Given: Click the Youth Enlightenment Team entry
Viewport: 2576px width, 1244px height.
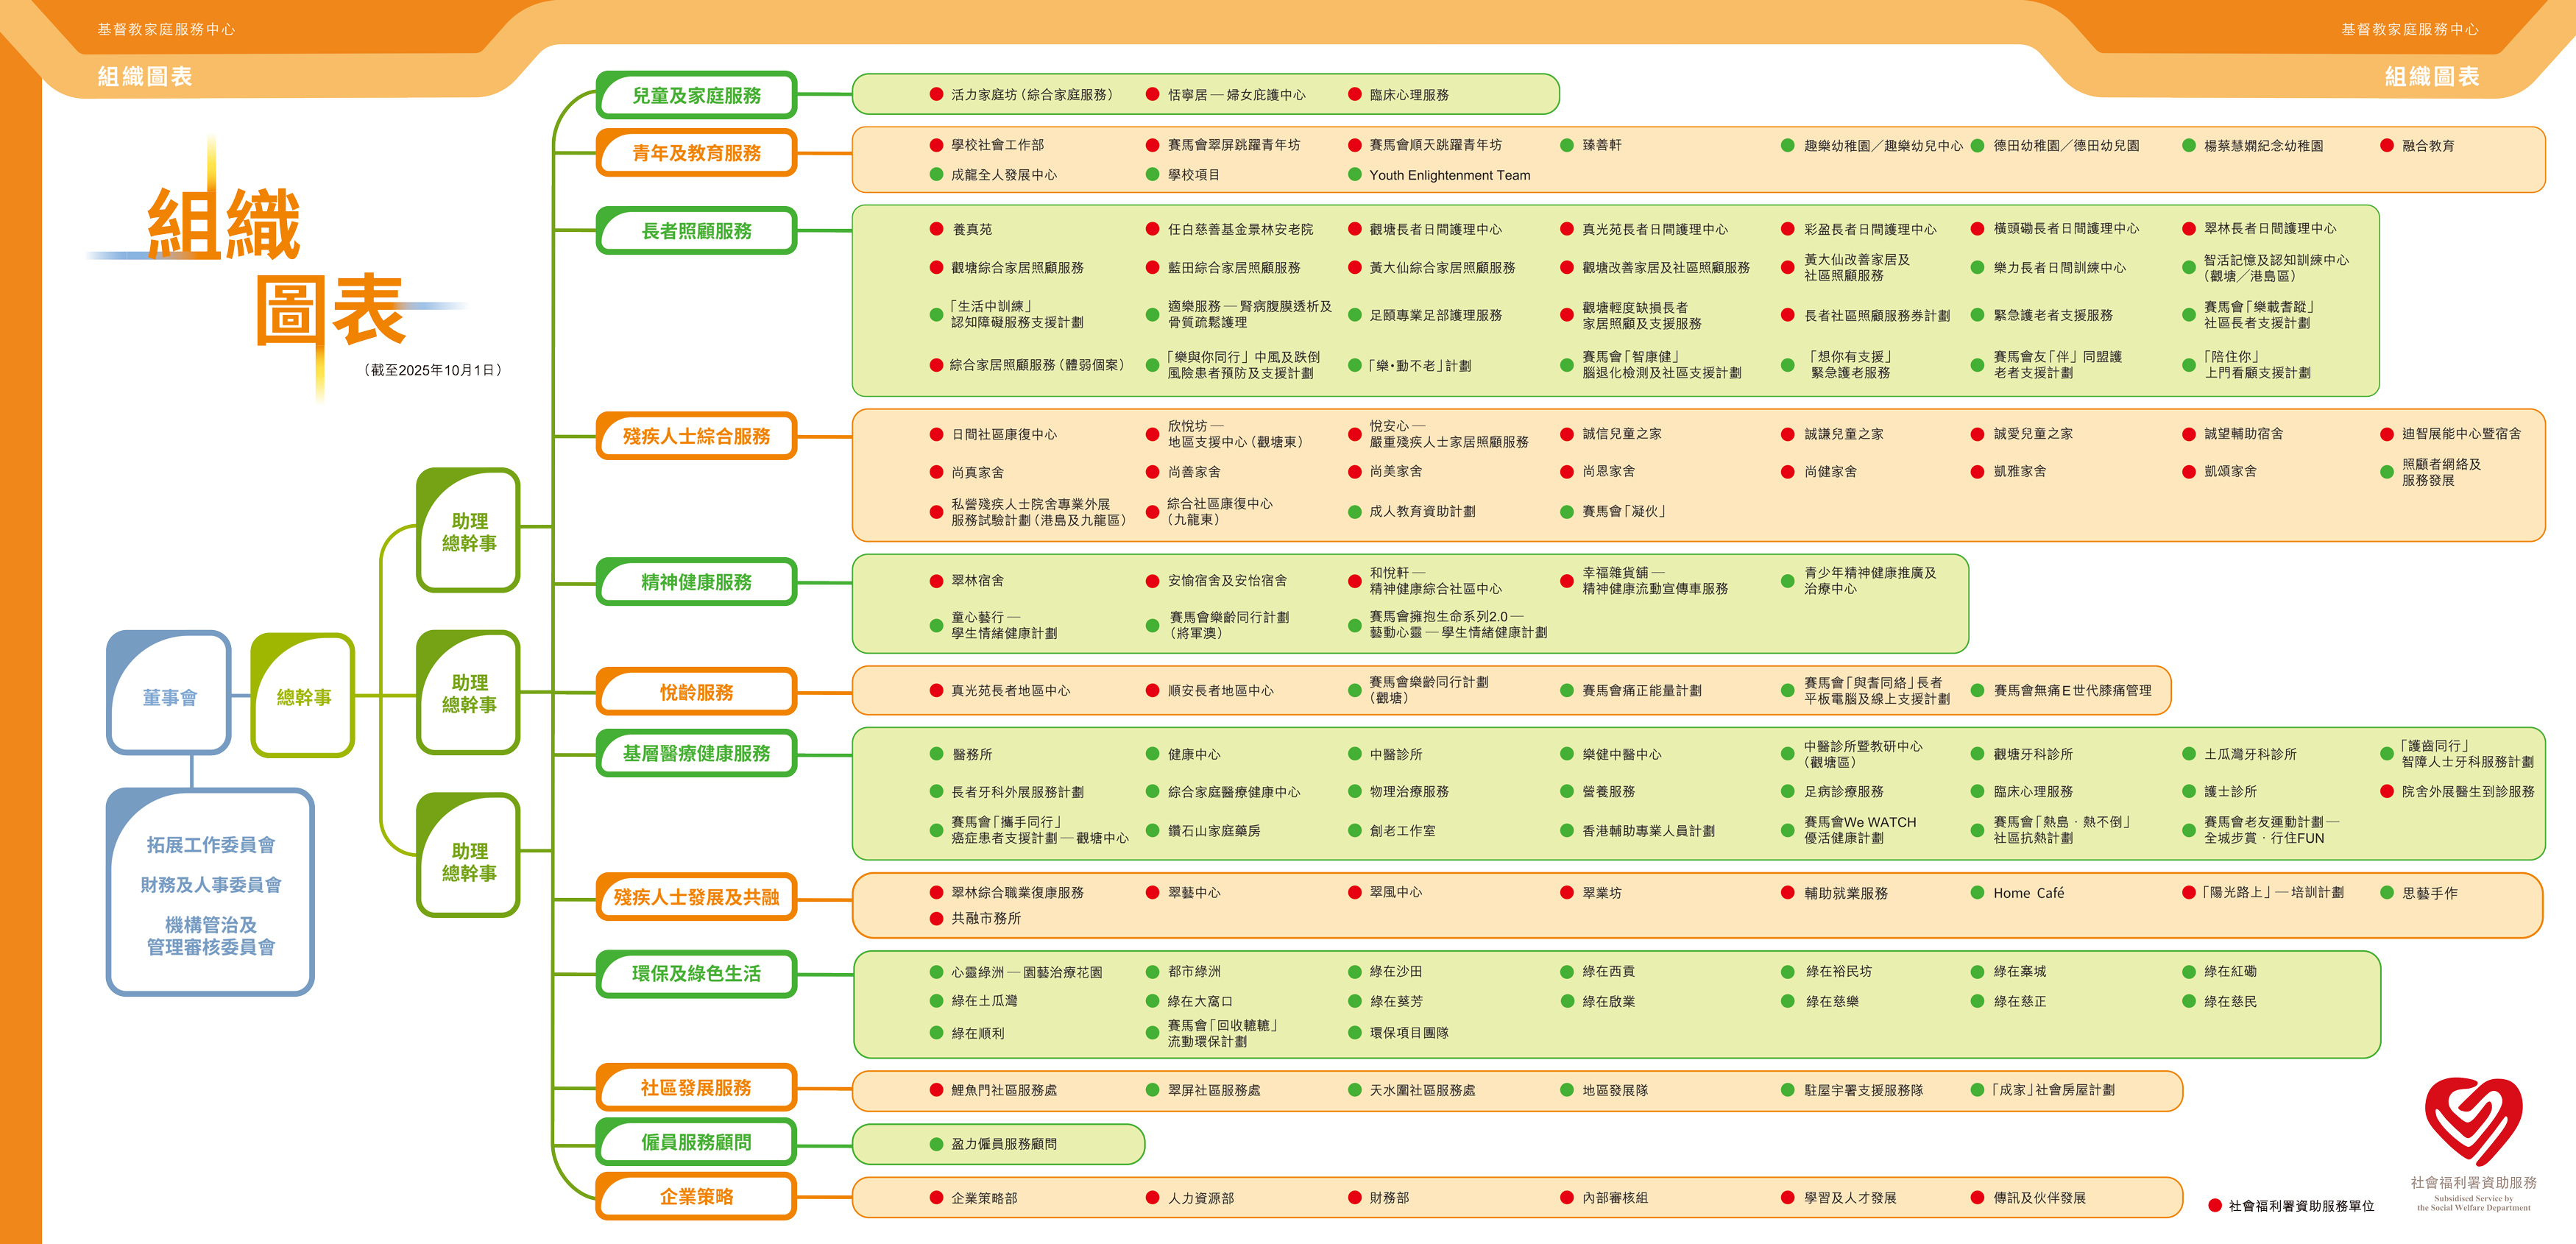Looking at the screenshot, I should pyautogui.click(x=1449, y=175).
